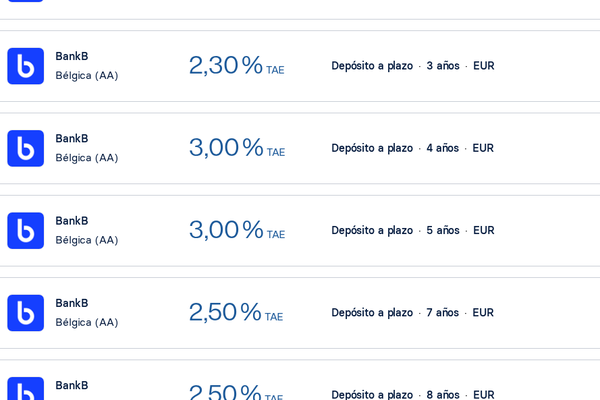Click BankB logo in 4 años row
Image resolution: width=600 pixels, height=400 pixels.
click(26, 148)
